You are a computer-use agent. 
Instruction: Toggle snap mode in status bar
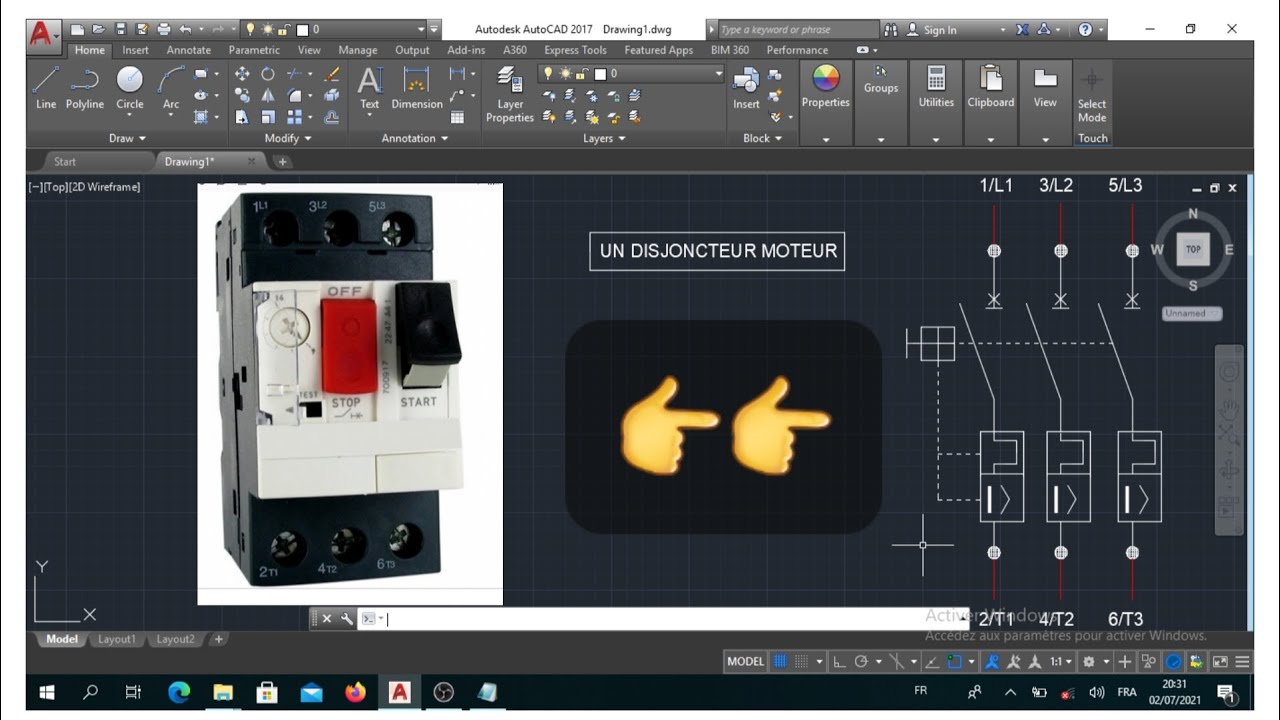coord(803,661)
